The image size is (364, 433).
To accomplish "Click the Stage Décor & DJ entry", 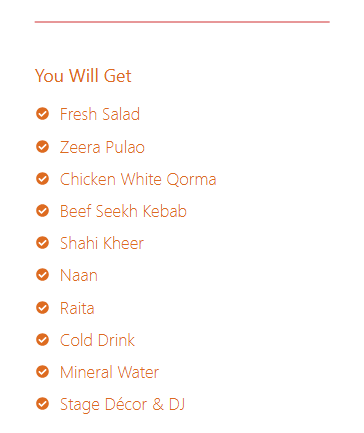I will click(122, 405).
